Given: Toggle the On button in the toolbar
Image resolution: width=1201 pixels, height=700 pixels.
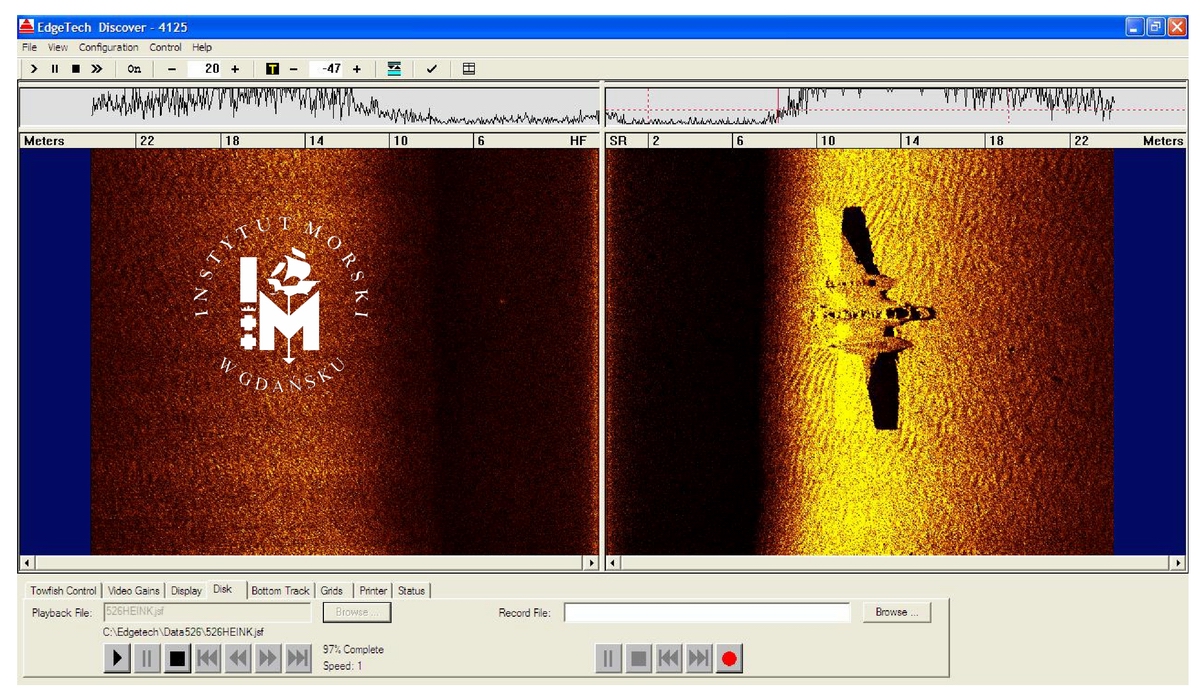Looking at the screenshot, I should [x=134, y=69].
